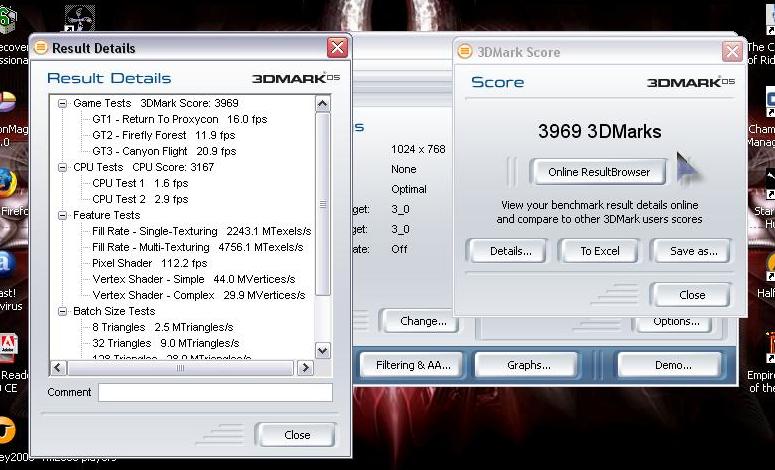Collapse the Game Tests tree node

click(63, 103)
